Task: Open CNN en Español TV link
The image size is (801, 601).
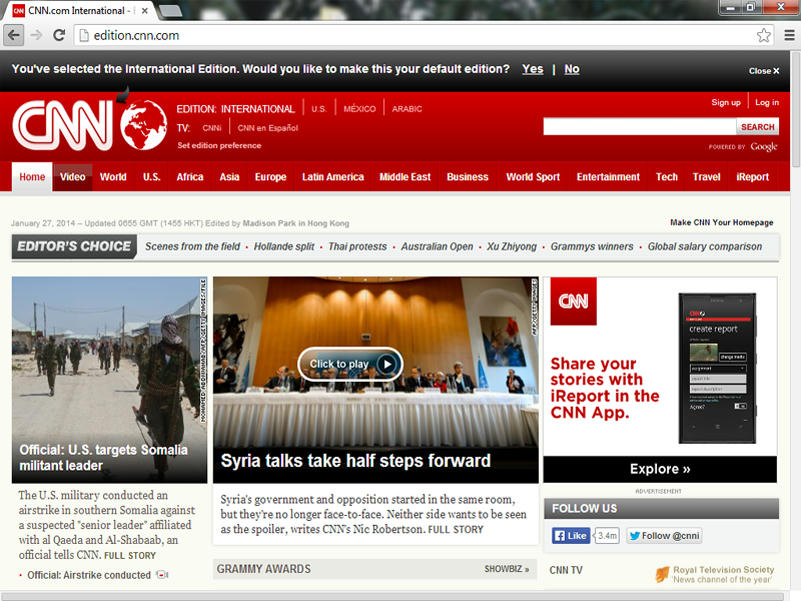Action: [268, 128]
